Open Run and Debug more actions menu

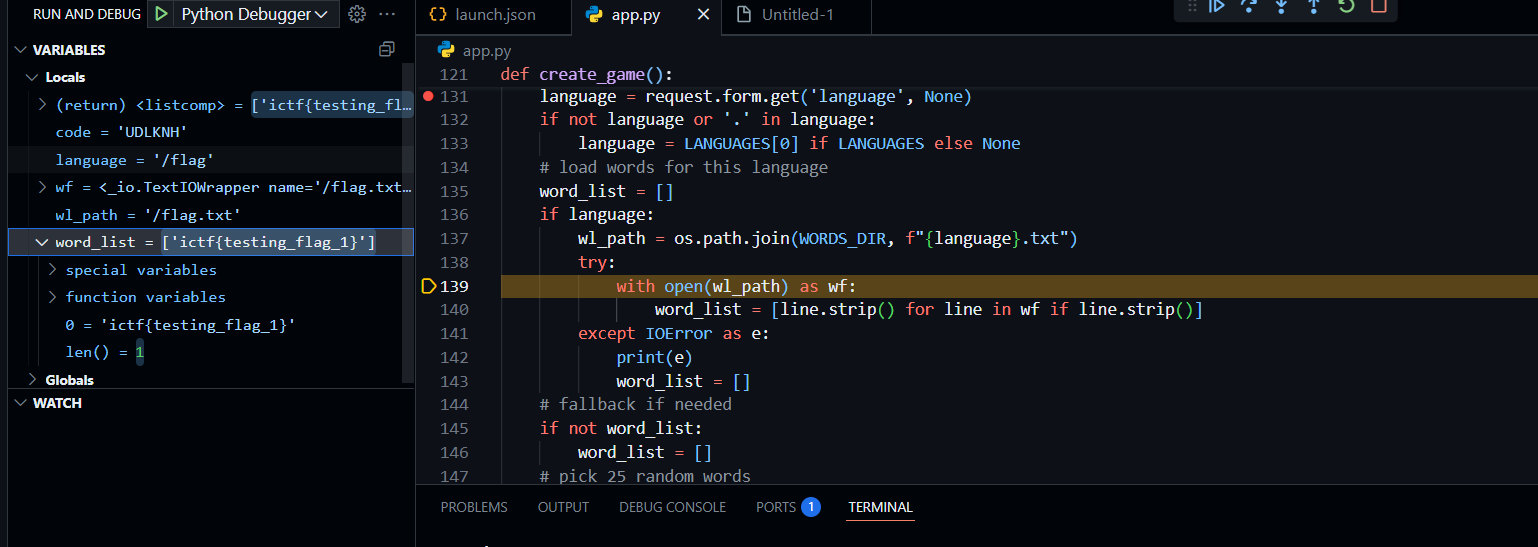[x=388, y=15]
